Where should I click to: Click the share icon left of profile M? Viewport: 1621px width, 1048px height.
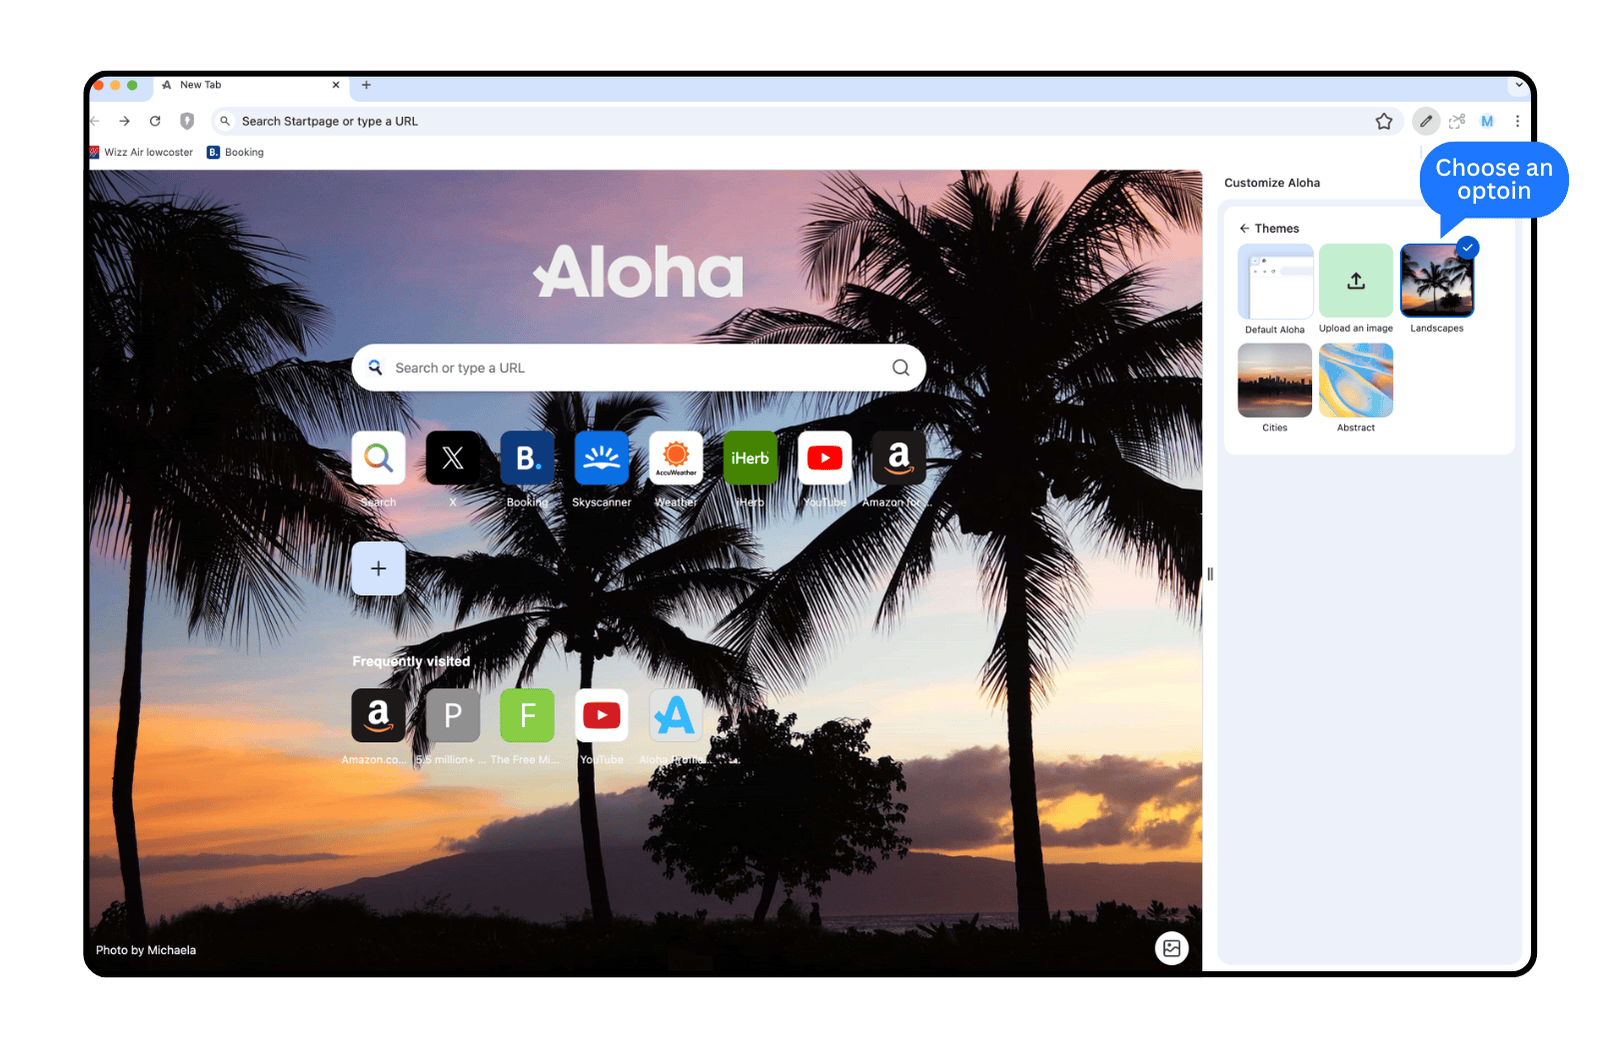(1457, 121)
